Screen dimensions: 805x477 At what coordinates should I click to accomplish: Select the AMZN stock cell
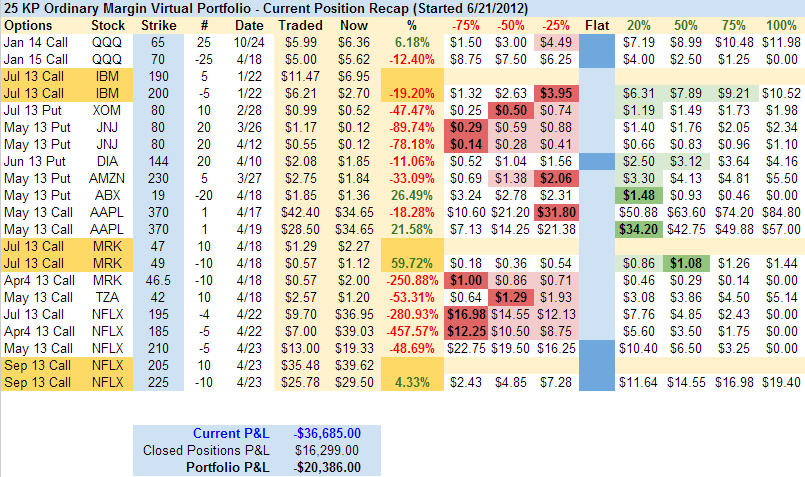[x=103, y=177]
